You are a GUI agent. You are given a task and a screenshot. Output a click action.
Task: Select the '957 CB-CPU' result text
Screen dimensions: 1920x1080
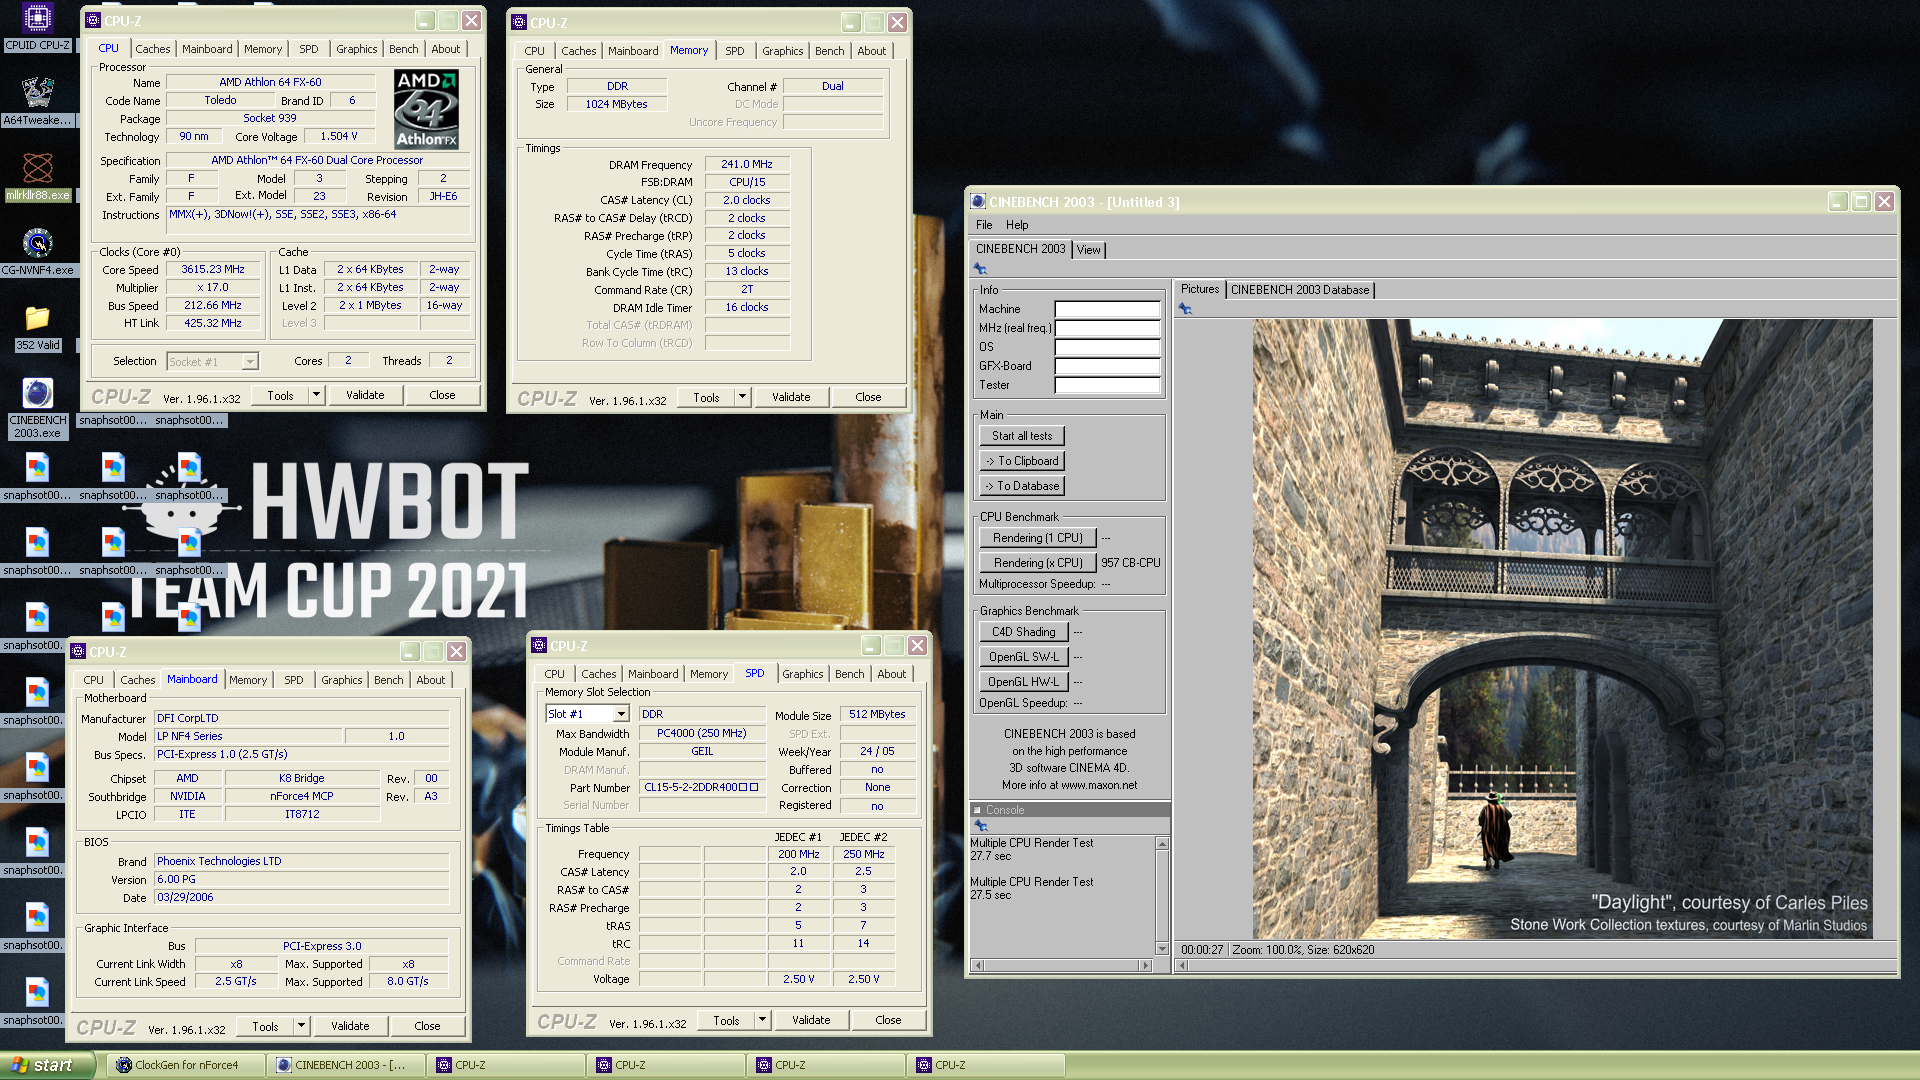pos(1131,563)
